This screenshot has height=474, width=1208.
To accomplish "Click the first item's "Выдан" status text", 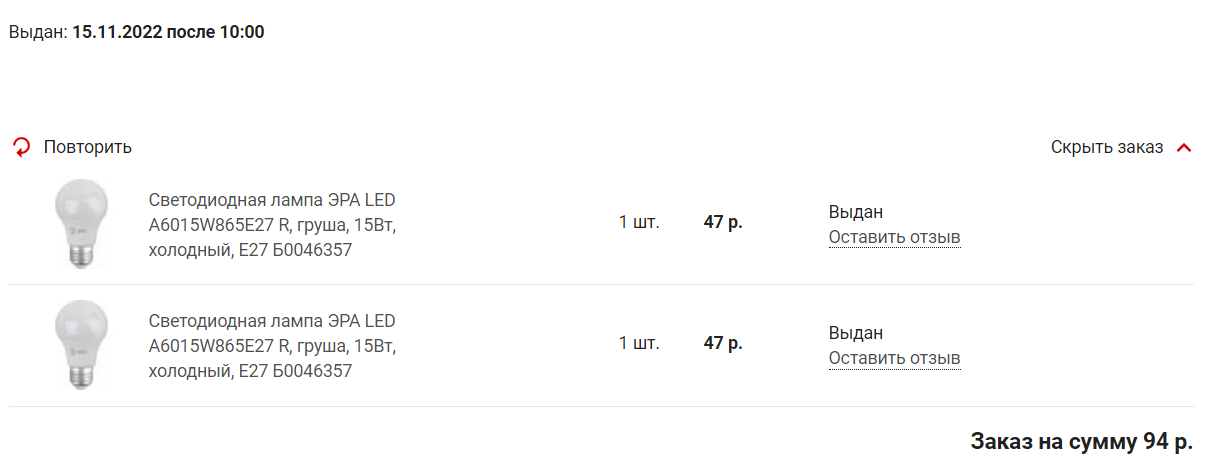I will click(856, 212).
